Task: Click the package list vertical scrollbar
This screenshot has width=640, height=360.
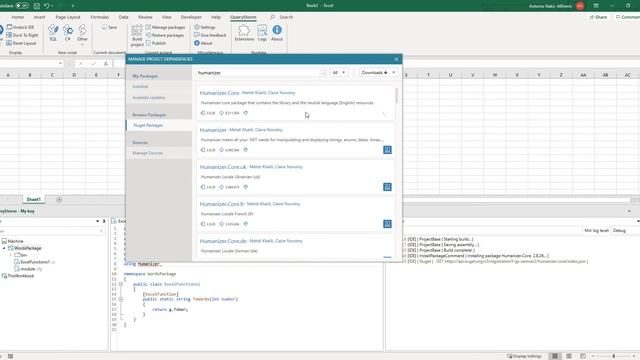Action: point(396,96)
